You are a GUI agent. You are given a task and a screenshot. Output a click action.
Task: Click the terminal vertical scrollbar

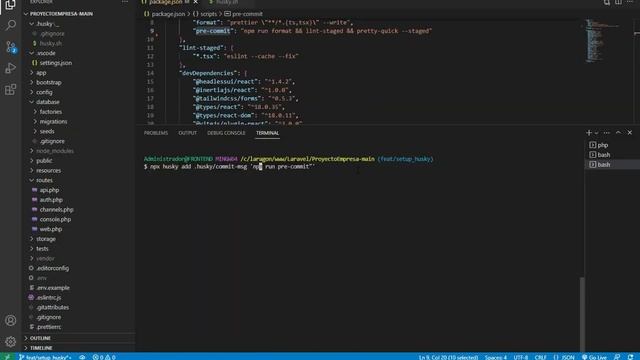[582, 314]
